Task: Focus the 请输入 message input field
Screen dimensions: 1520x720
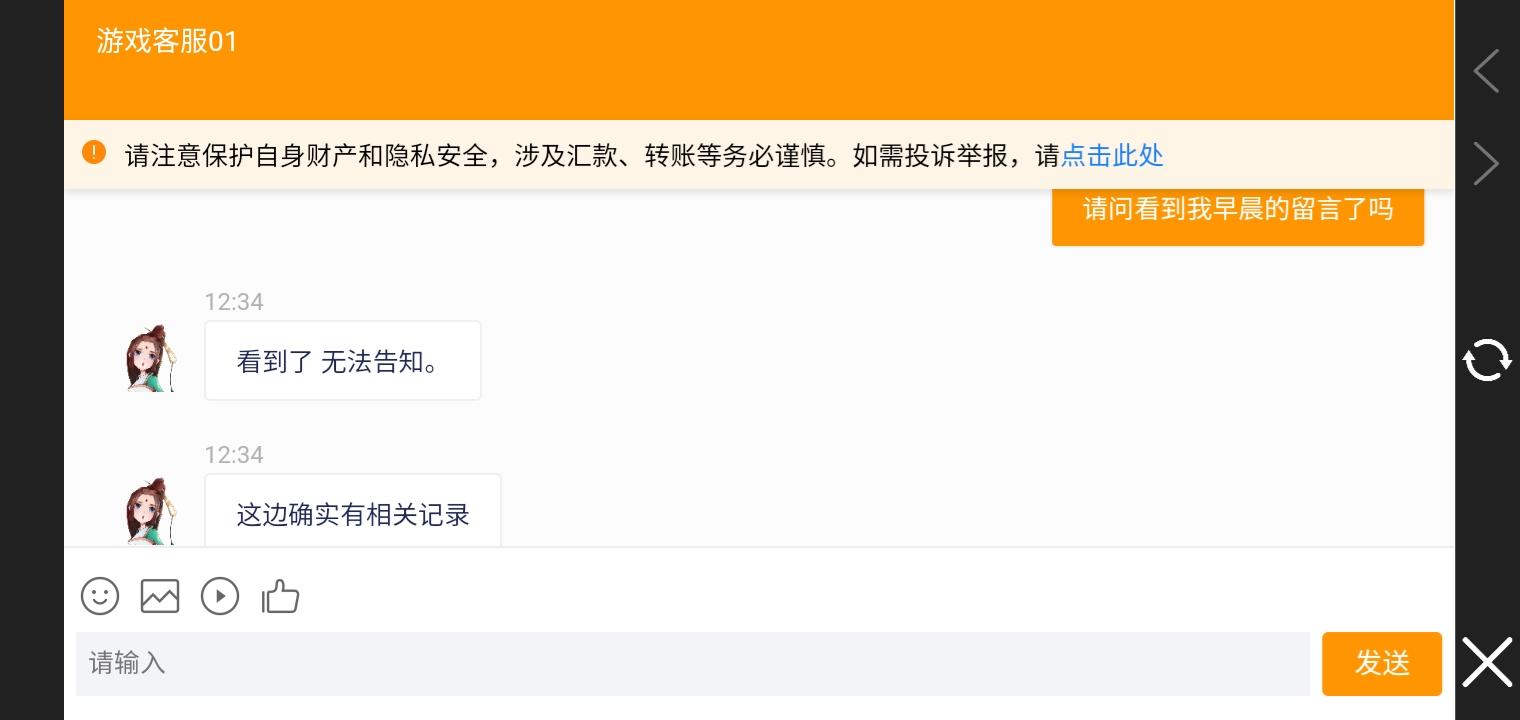Action: pyautogui.click(x=693, y=663)
